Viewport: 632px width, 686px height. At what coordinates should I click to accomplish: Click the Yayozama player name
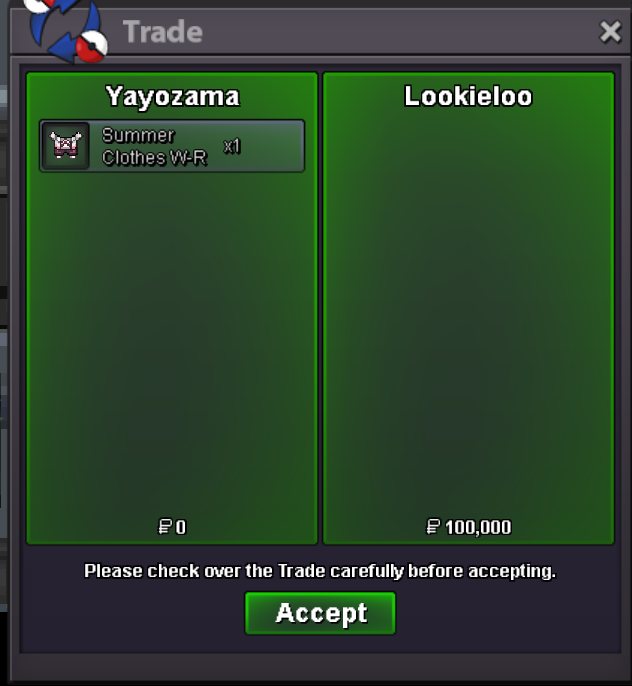click(x=172, y=96)
